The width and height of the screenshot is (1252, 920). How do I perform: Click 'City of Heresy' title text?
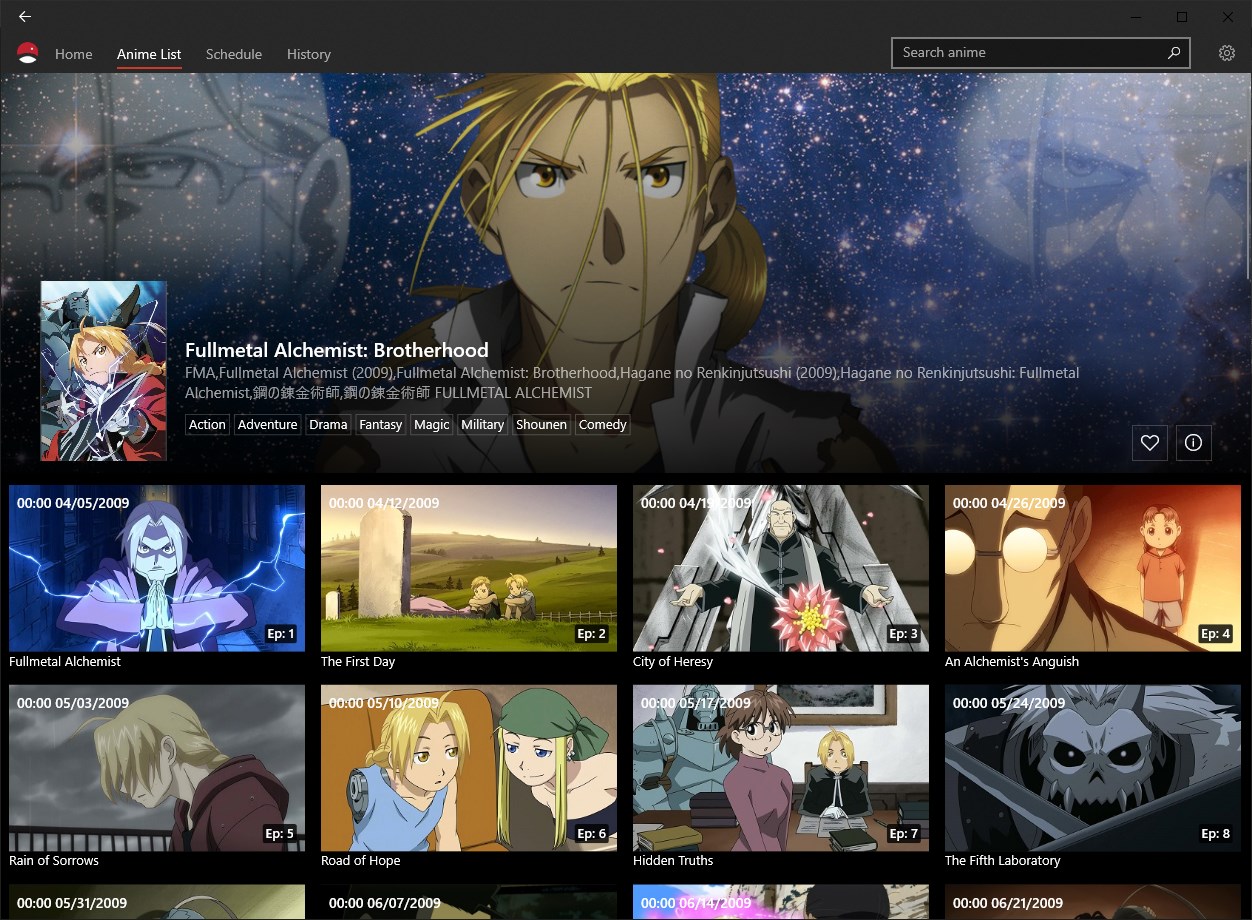click(673, 662)
